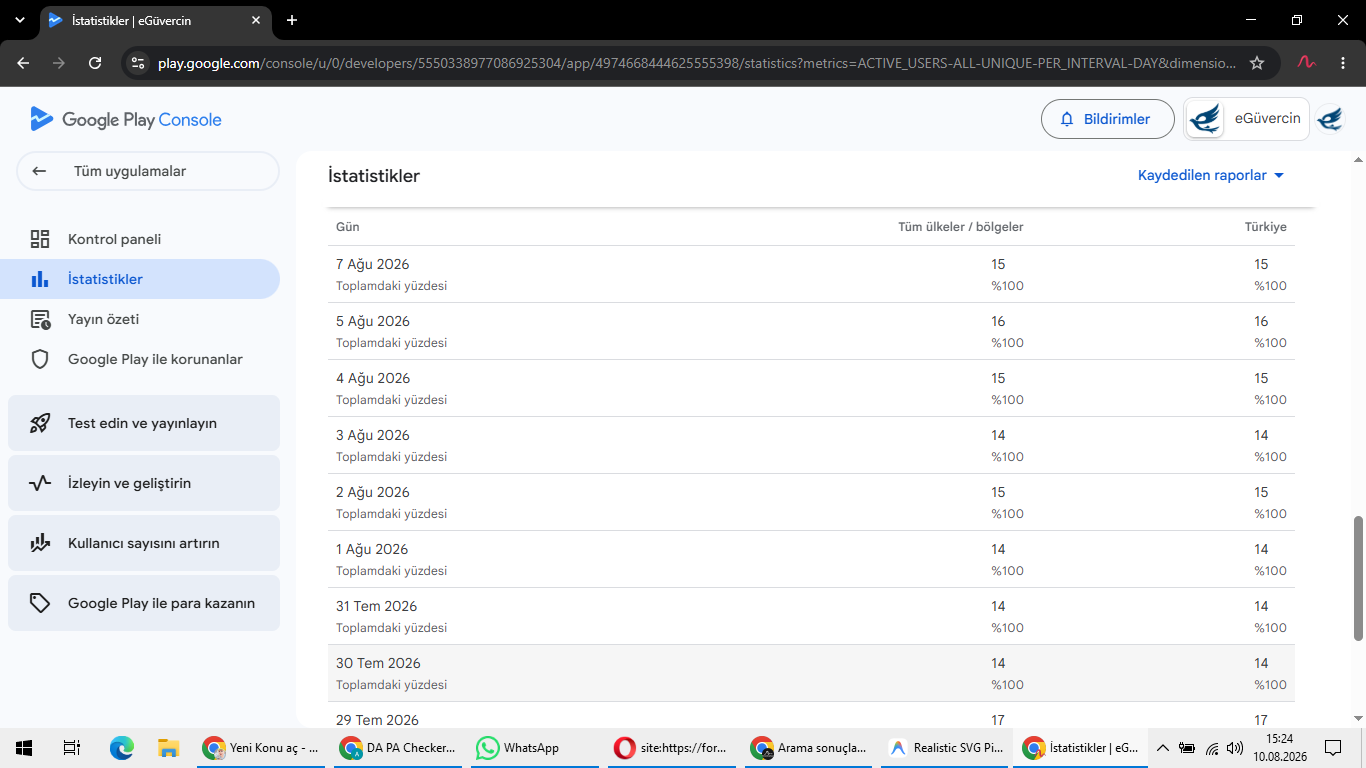1366x768 pixels.
Task: Click the Kullanıcı sayısını artırın growth icon
Action: coord(40,543)
